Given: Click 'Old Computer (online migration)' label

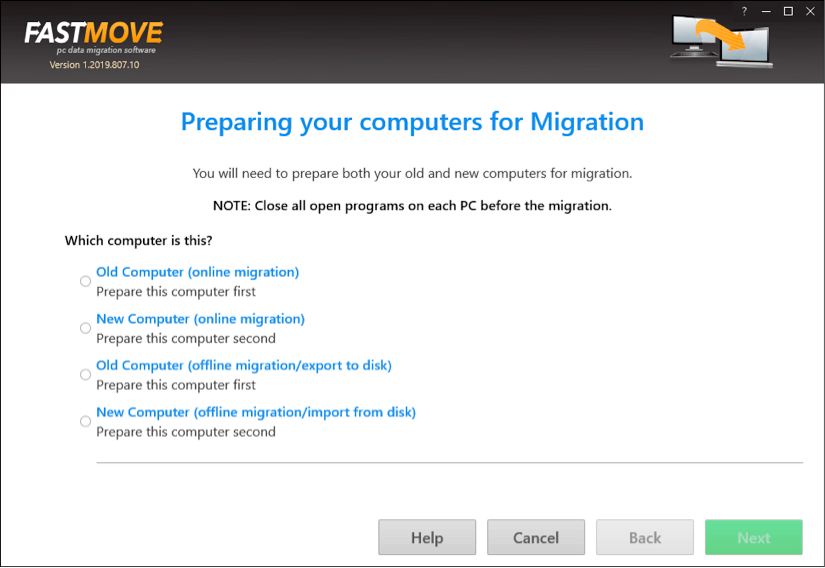Looking at the screenshot, I should point(197,272).
